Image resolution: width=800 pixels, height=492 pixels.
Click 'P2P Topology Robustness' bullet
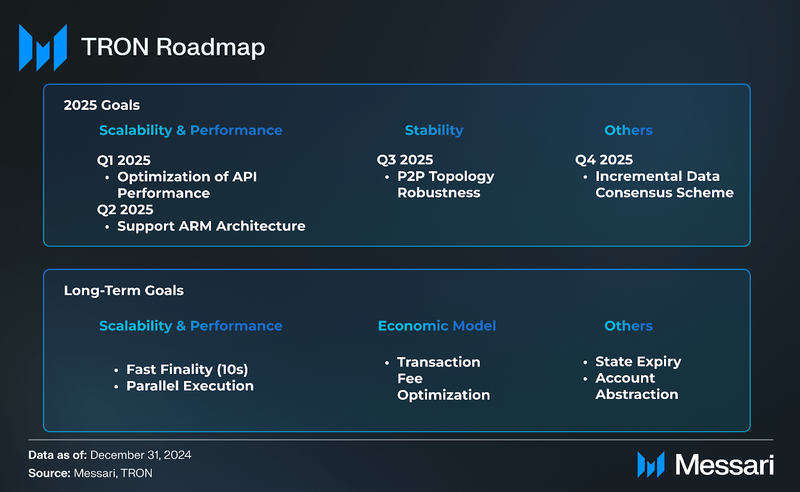tap(445, 184)
